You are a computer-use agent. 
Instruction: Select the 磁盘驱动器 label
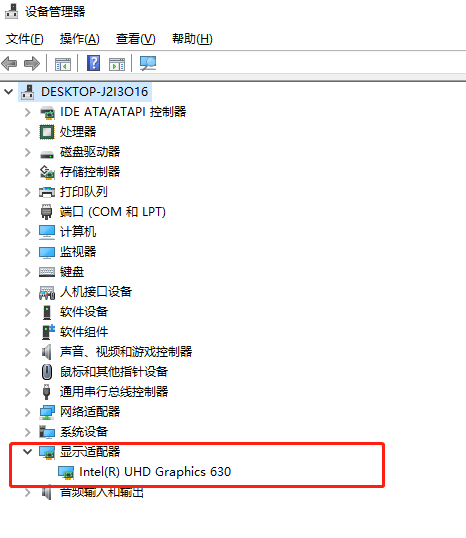pyautogui.click(x=90, y=152)
